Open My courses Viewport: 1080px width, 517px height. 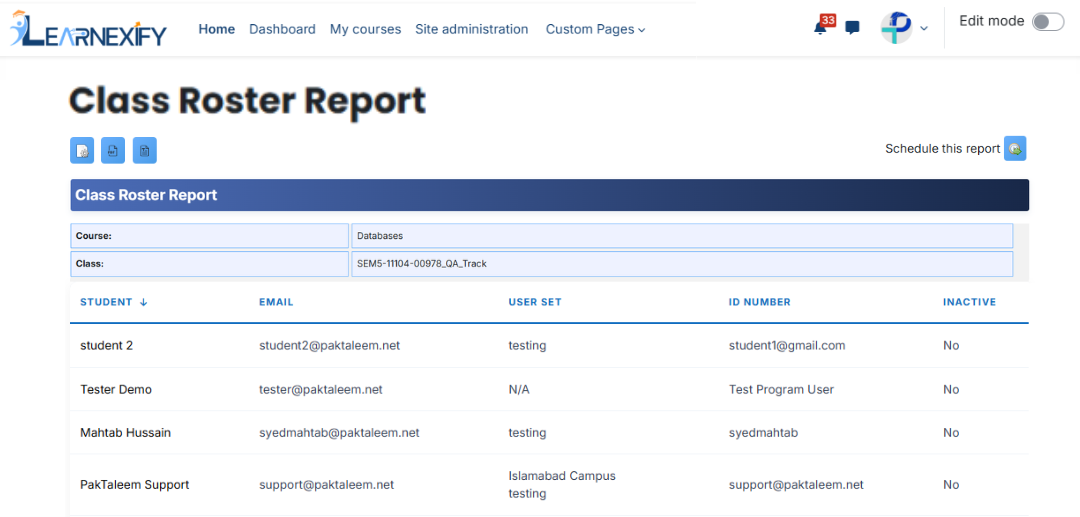(365, 29)
